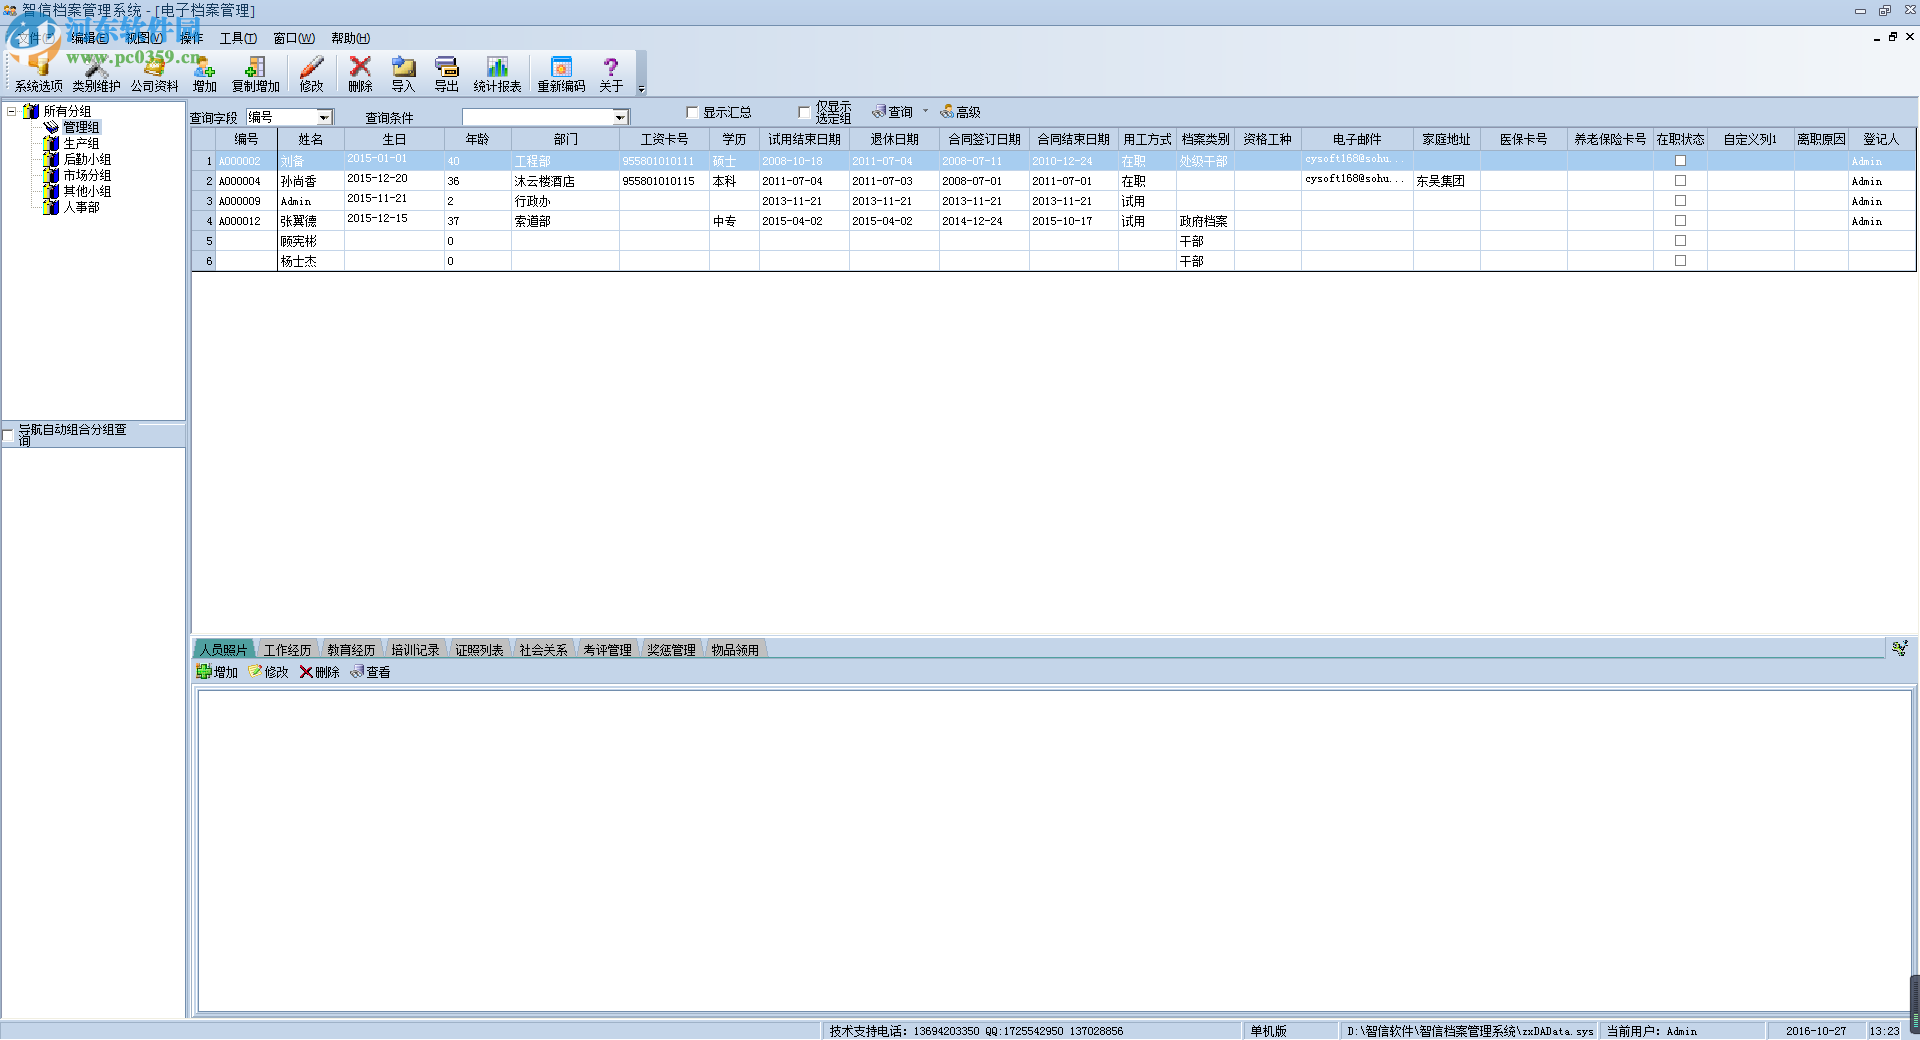Select 管理组 in the group tree
The width and height of the screenshot is (1920, 1040).
pyautogui.click(x=81, y=127)
